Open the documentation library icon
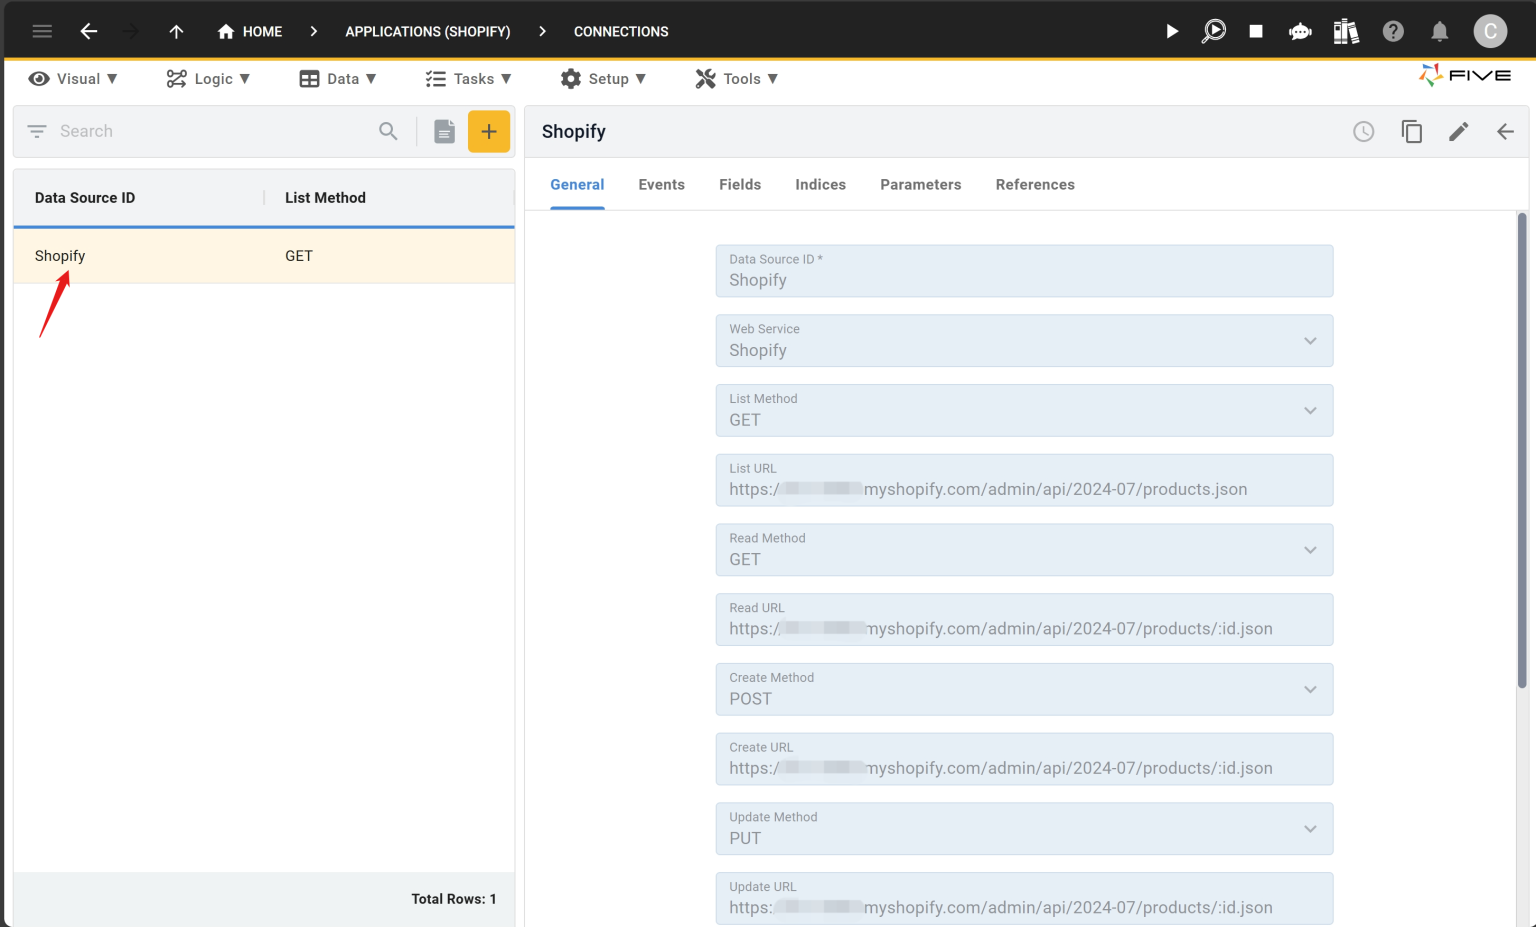1536x927 pixels. pyautogui.click(x=1345, y=31)
